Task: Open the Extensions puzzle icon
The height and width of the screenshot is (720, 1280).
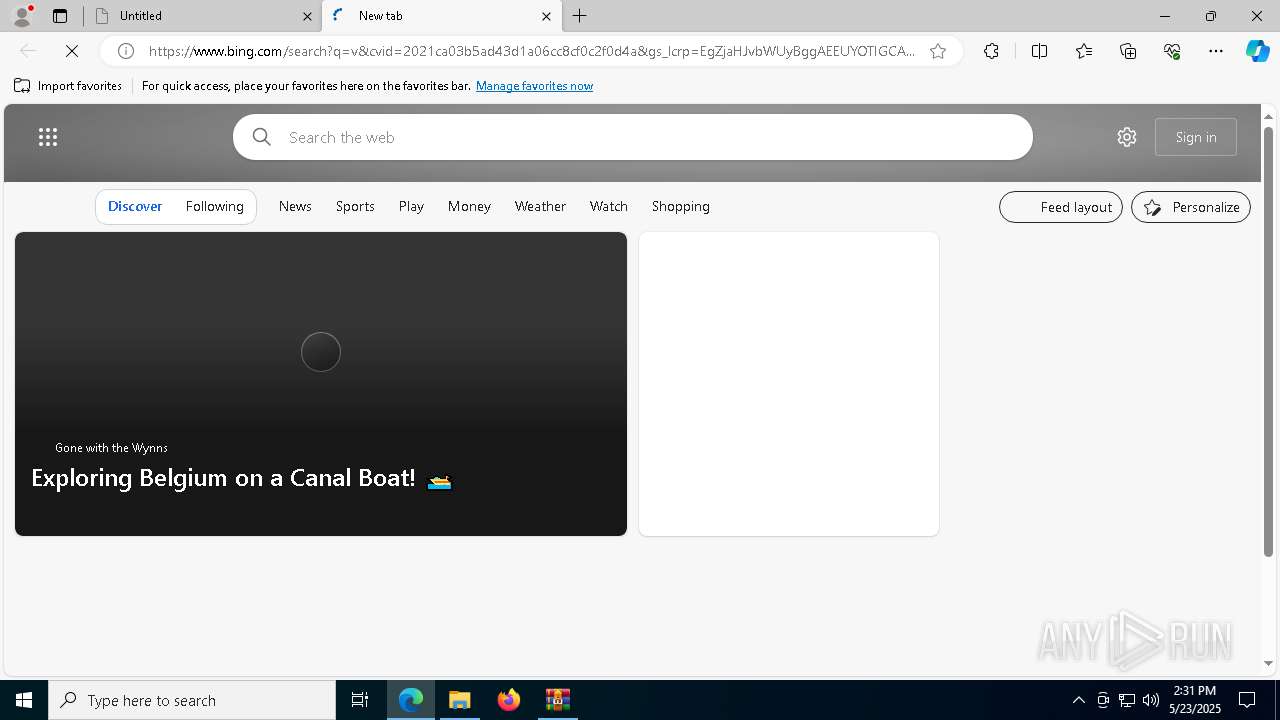Action: tap(991, 51)
